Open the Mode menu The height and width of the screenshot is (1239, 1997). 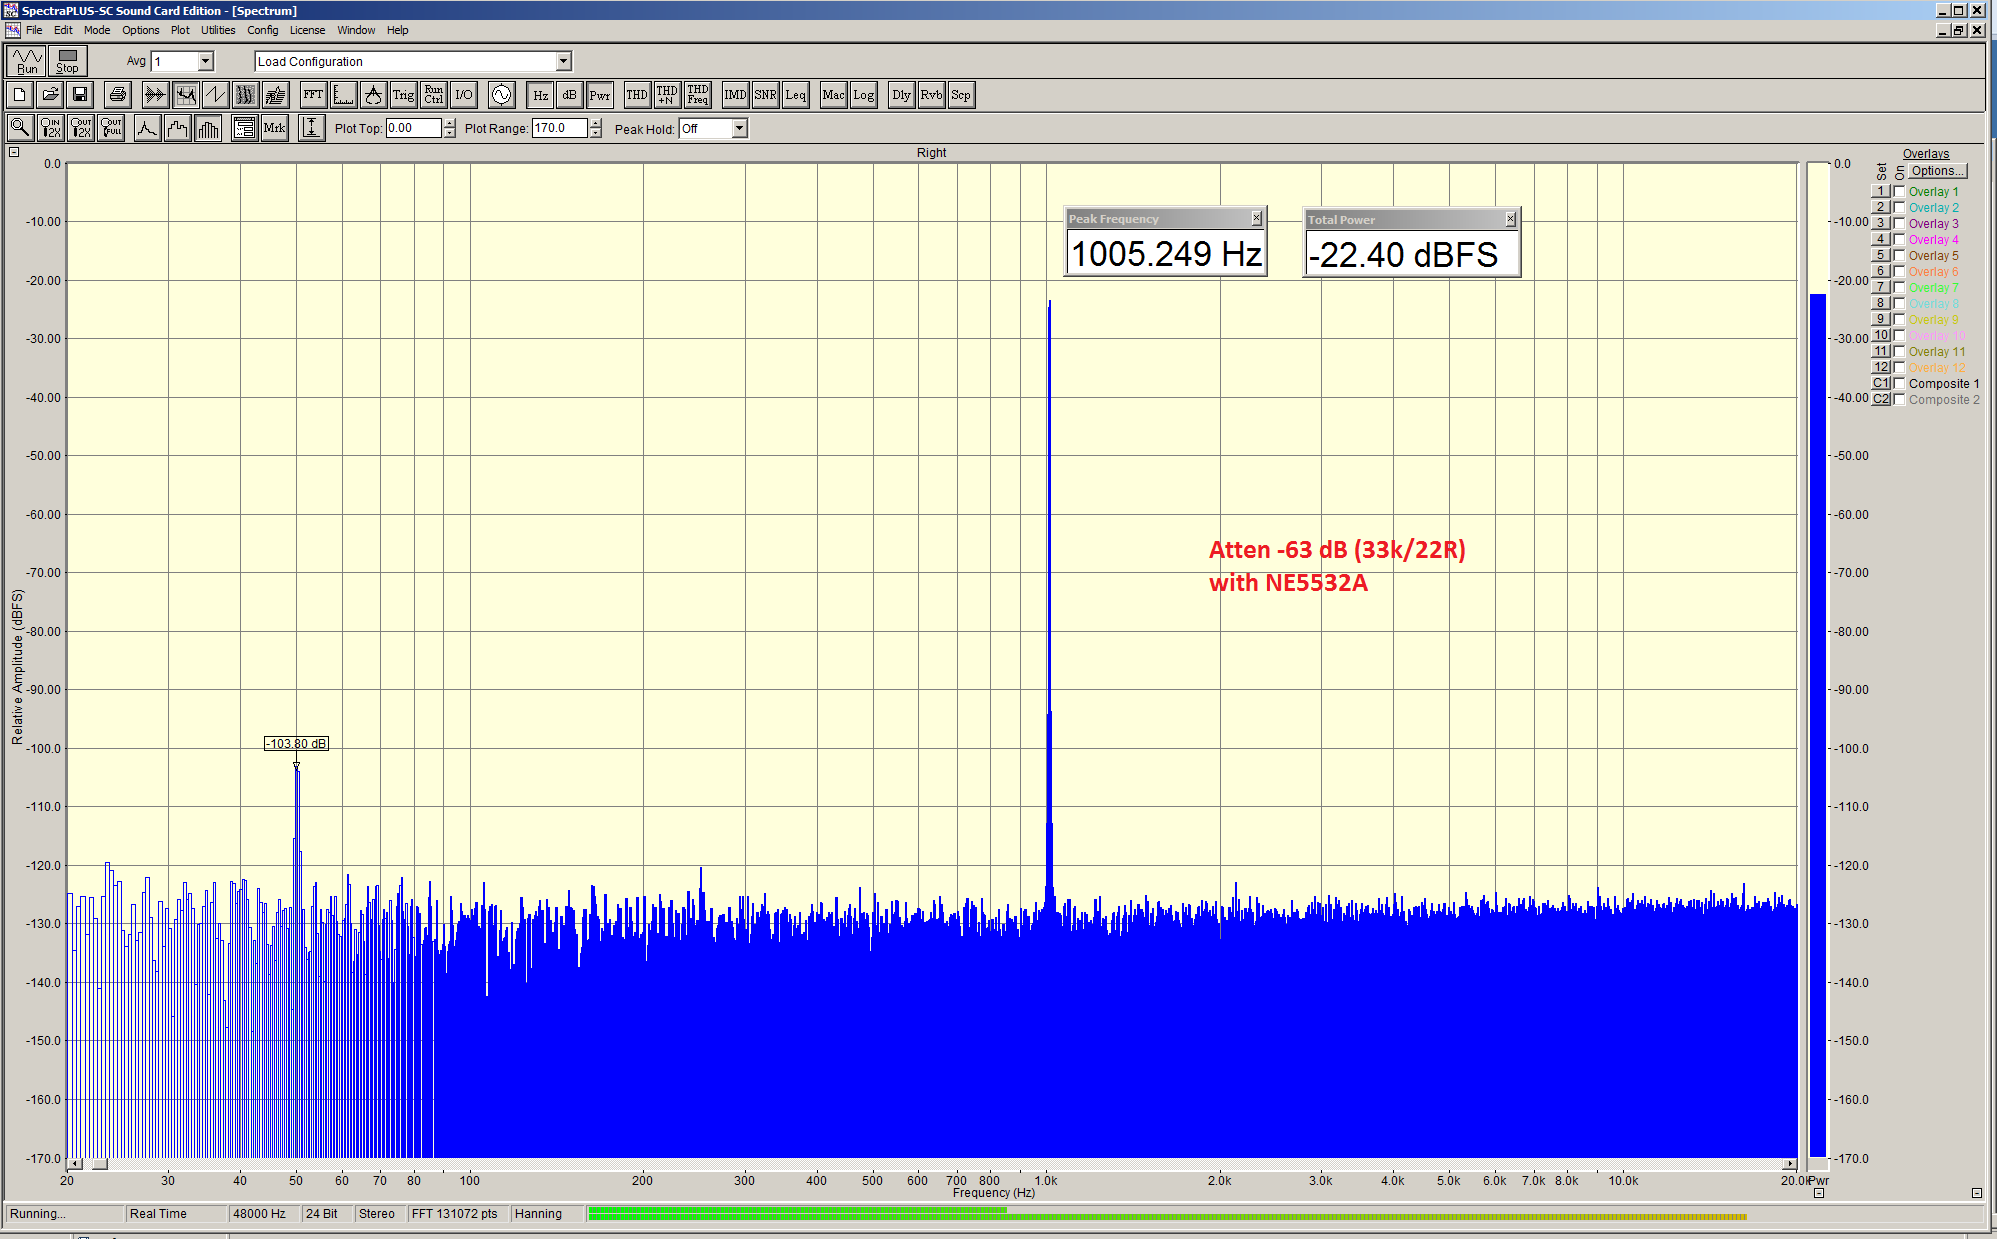(97, 30)
